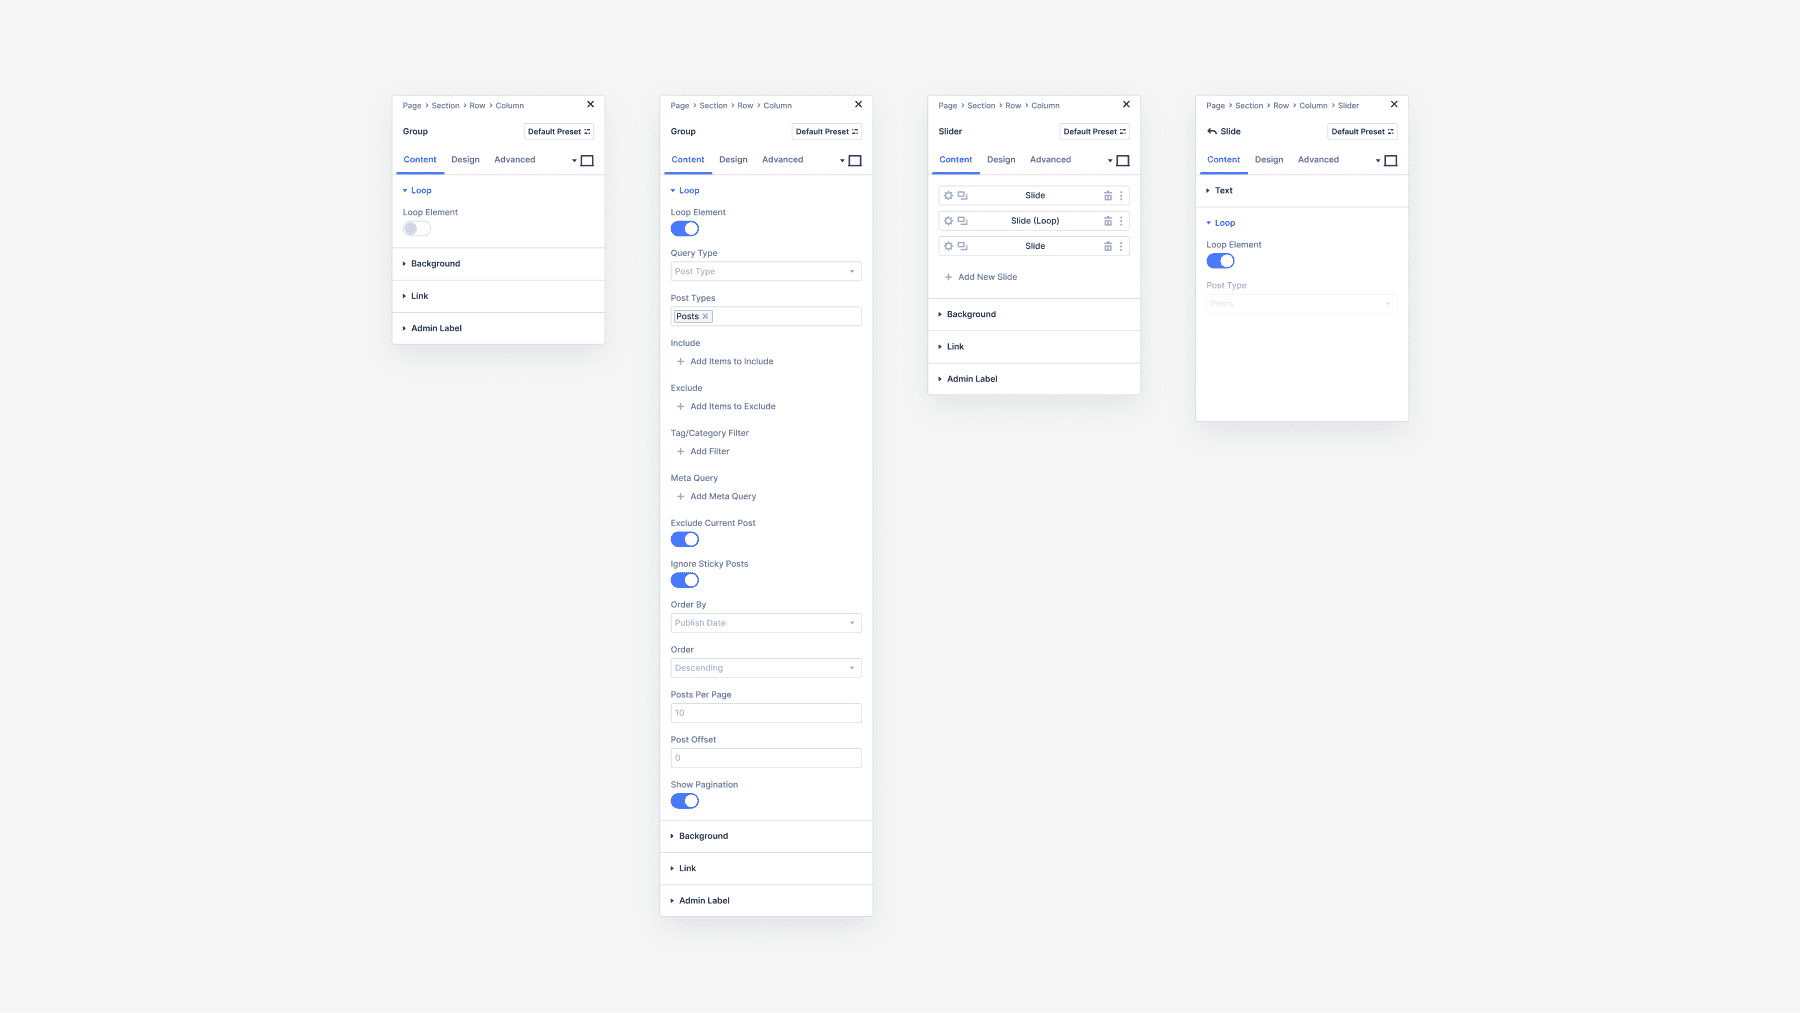
Task: Turn off Show Pagination
Action: click(685, 802)
